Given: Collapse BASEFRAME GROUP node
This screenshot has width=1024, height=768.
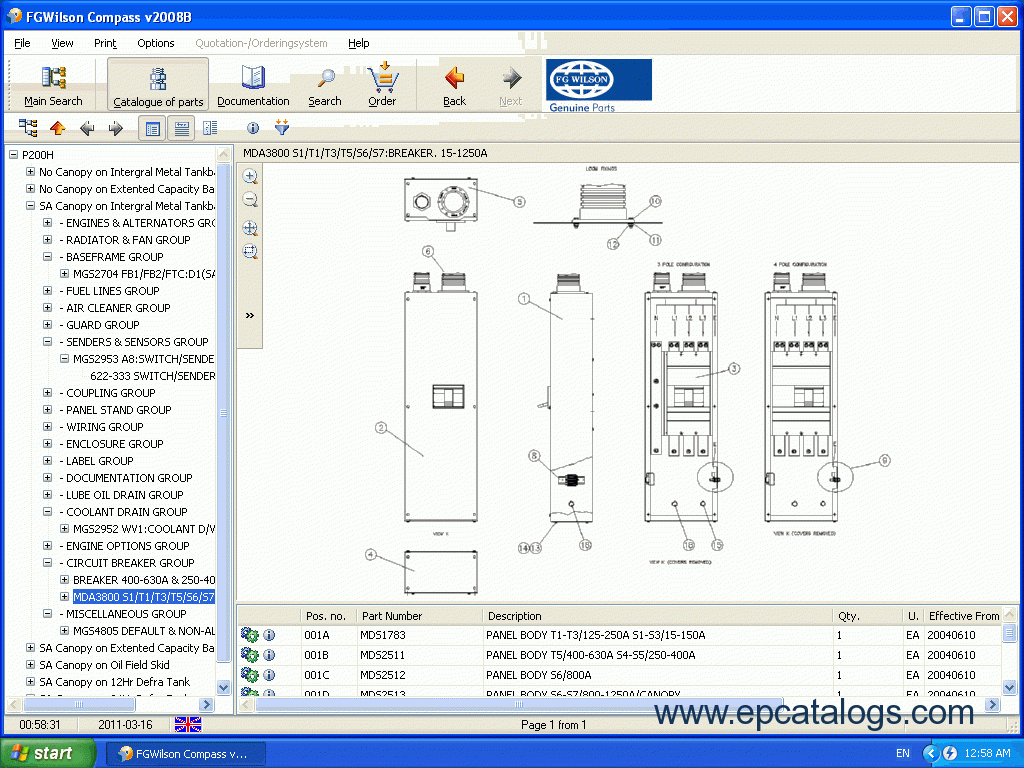Looking at the screenshot, I should (x=48, y=257).
